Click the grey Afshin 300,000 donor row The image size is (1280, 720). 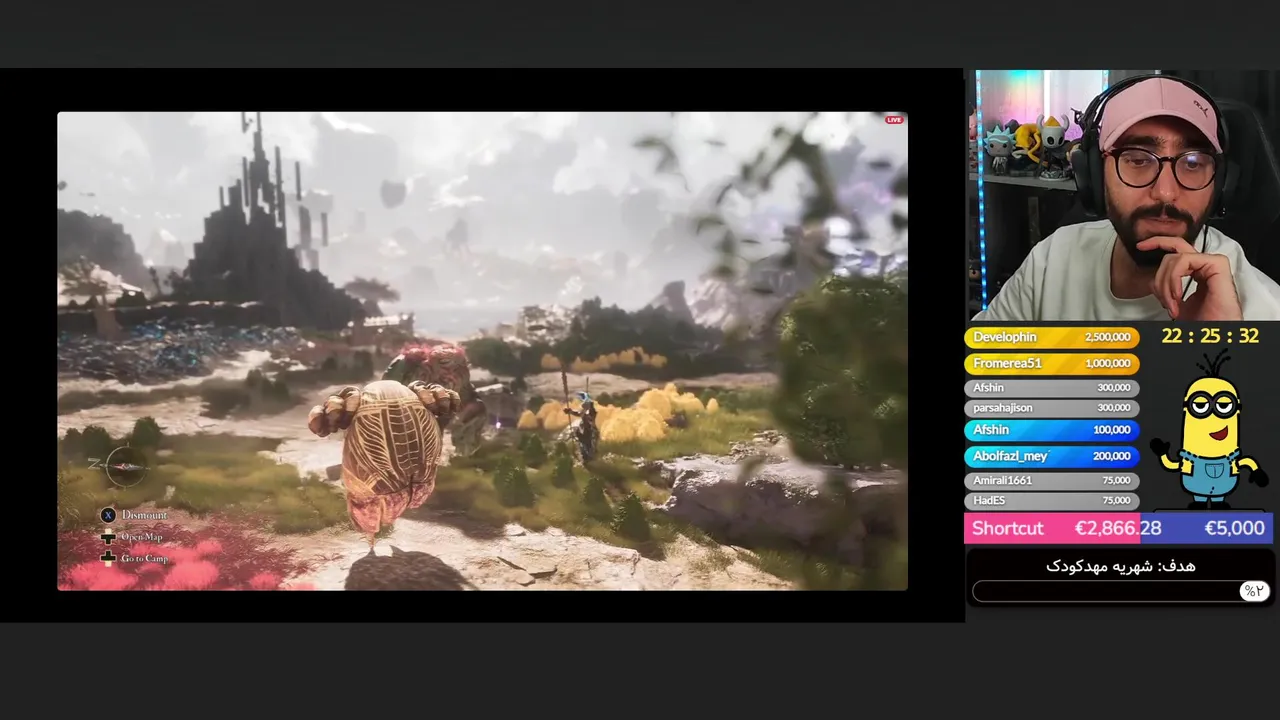pos(1051,387)
